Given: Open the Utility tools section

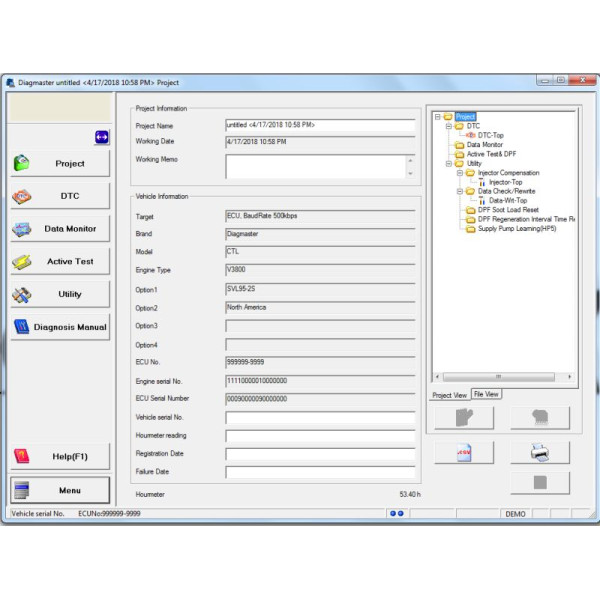Looking at the screenshot, I should [59, 295].
